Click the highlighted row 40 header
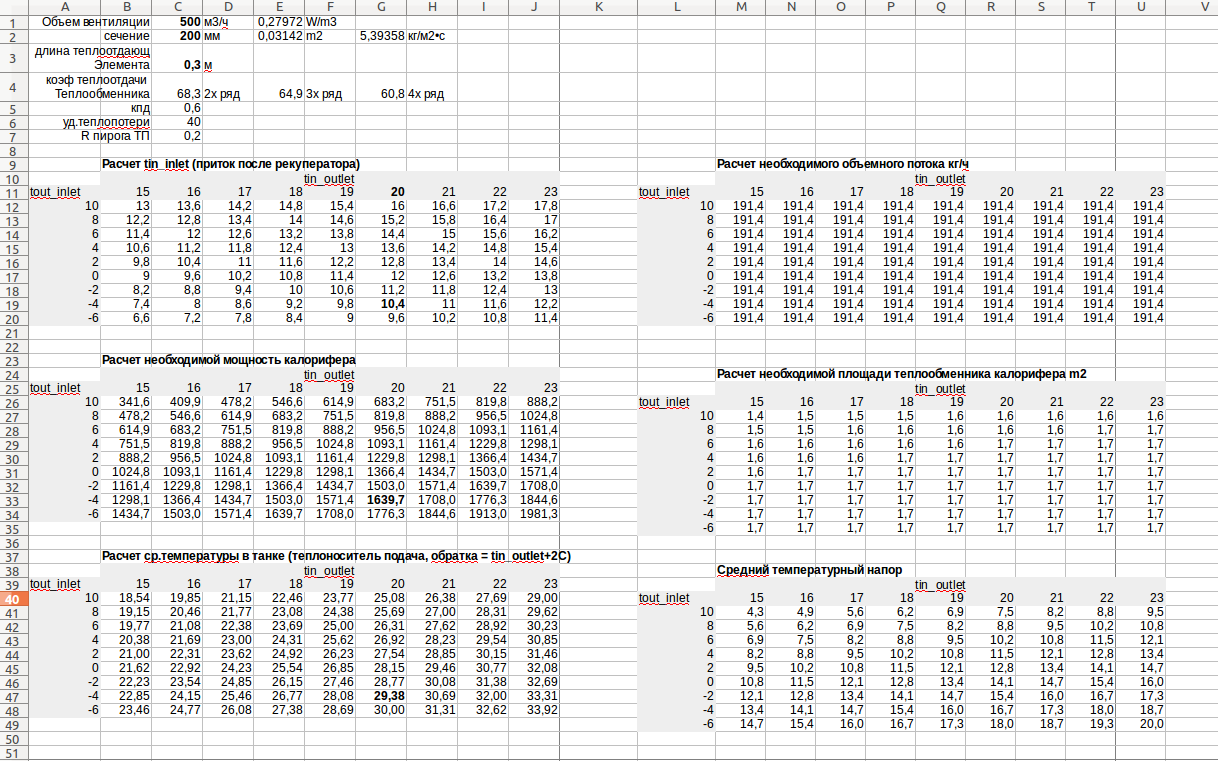The height and width of the screenshot is (761, 1218). click(x=14, y=598)
